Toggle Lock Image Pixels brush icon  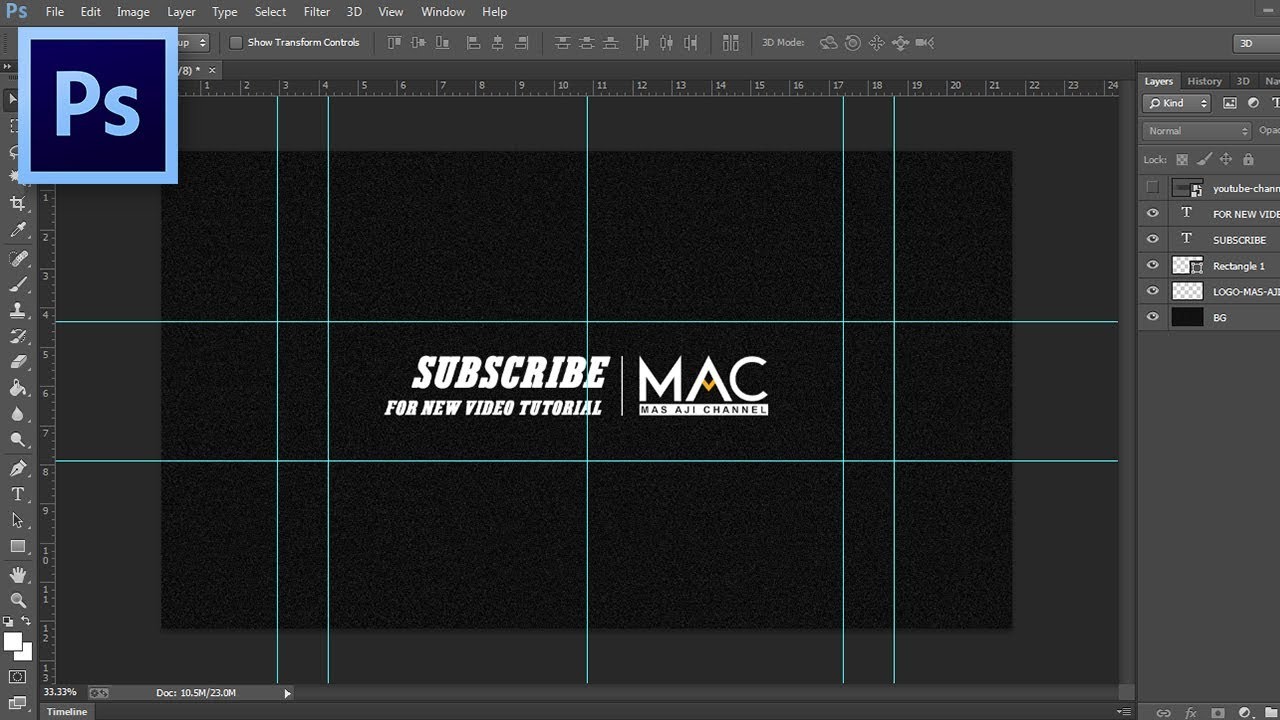click(1204, 159)
